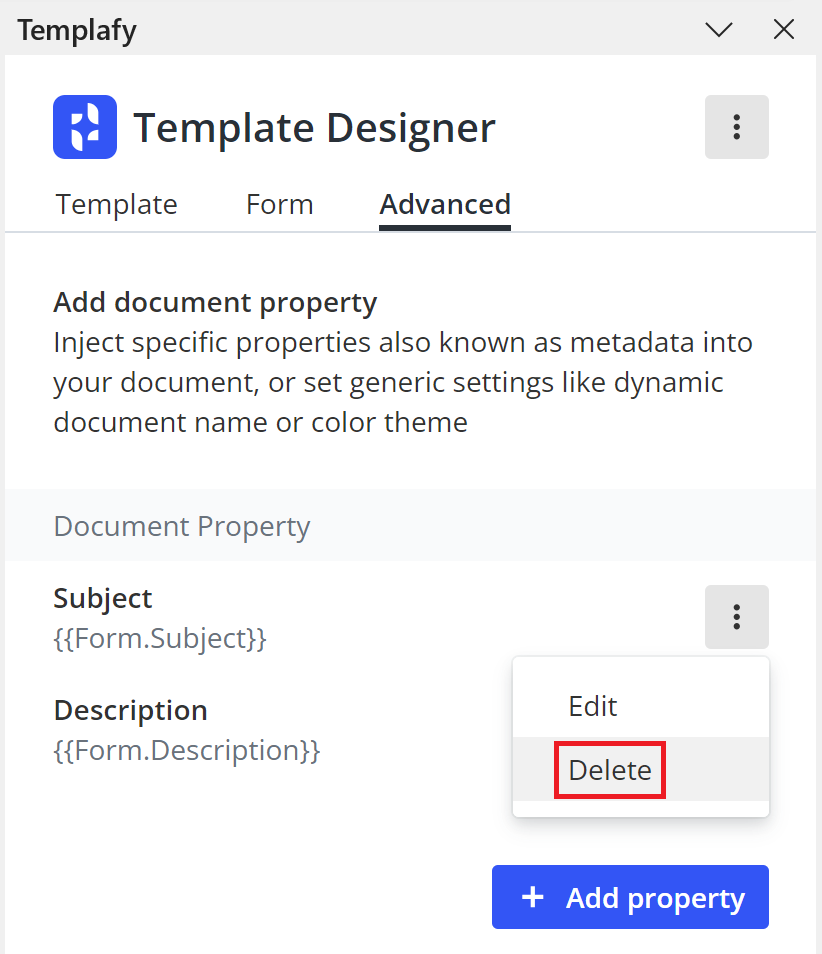Select the {{Form.Subject}} binding text

[160, 638]
